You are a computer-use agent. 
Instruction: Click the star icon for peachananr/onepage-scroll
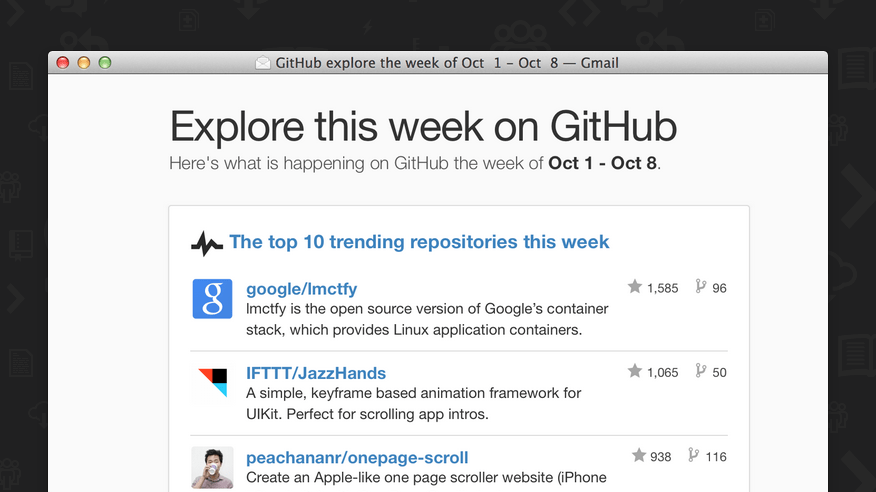(638, 455)
